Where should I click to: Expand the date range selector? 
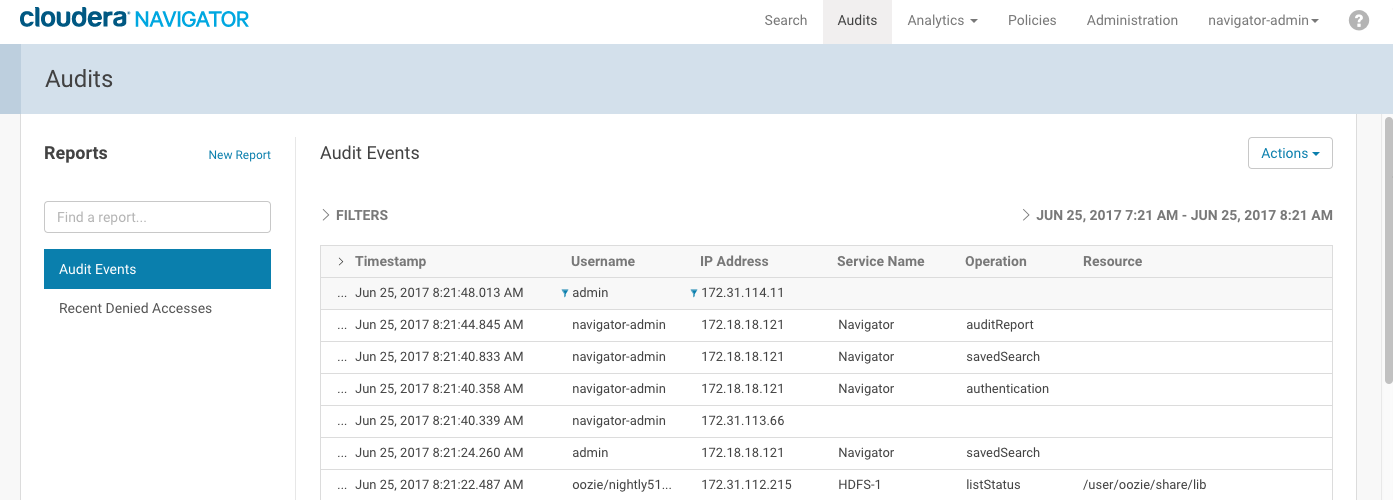point(1176,215)
